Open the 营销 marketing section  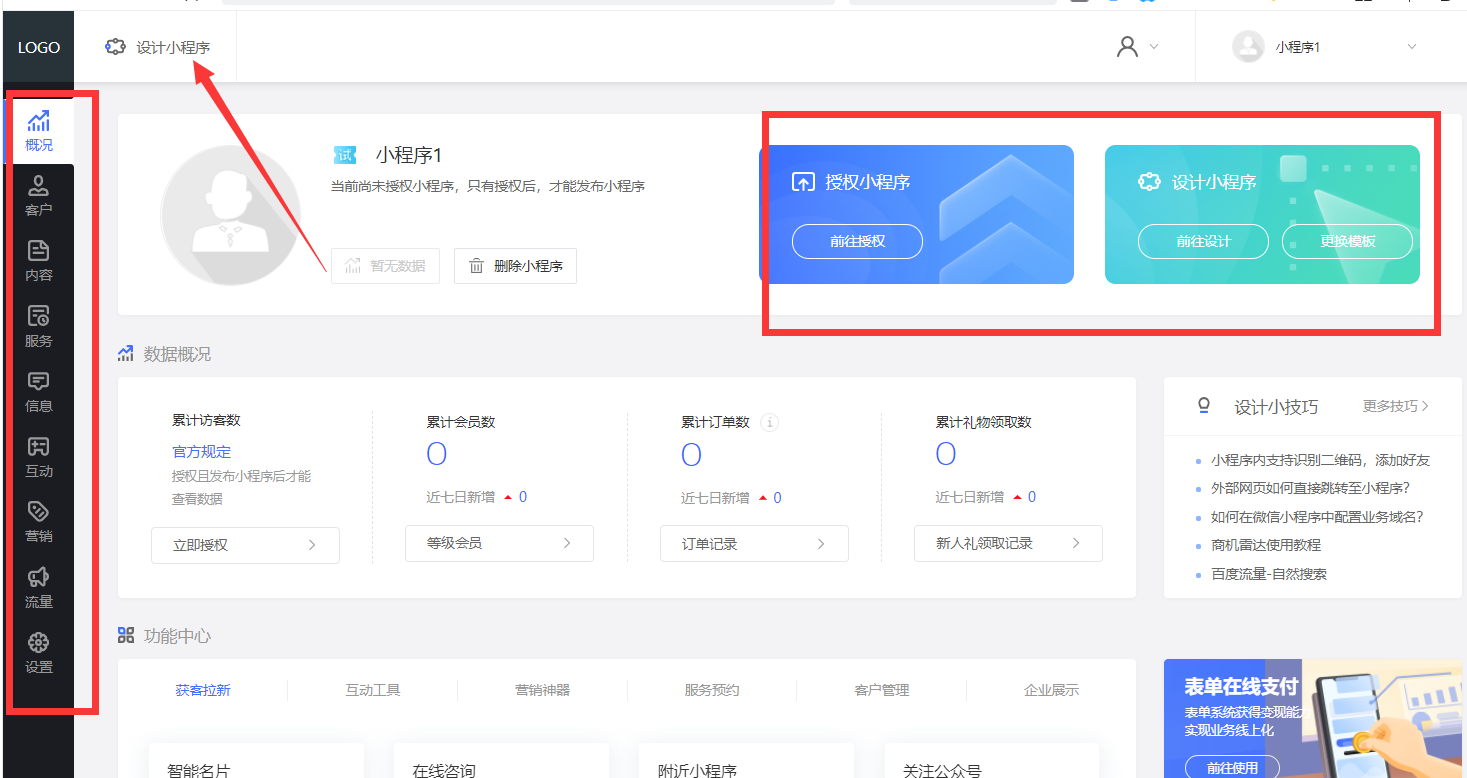pos(38,523)
